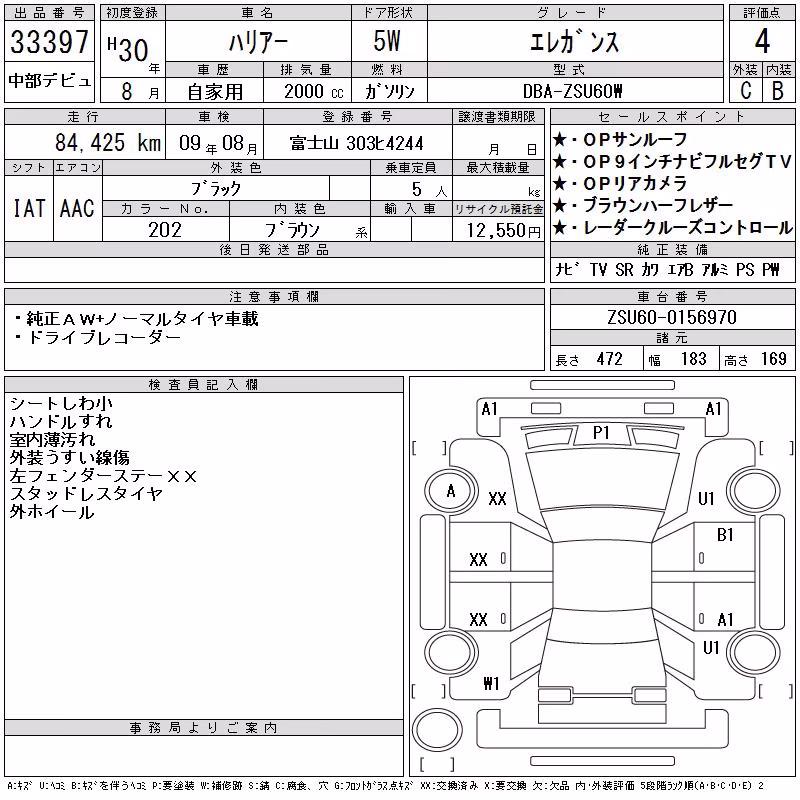Click the note 左フェンダーステーXX

click(x=103, y=476)
